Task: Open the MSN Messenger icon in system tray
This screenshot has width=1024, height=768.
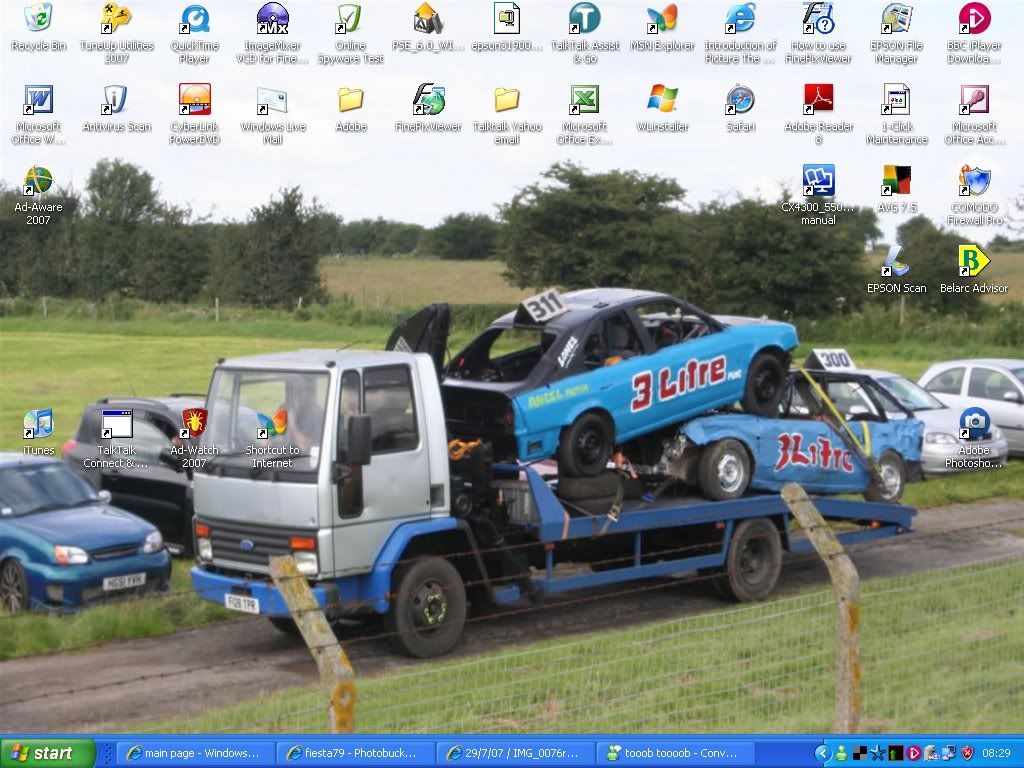Action: pos(841,753)
